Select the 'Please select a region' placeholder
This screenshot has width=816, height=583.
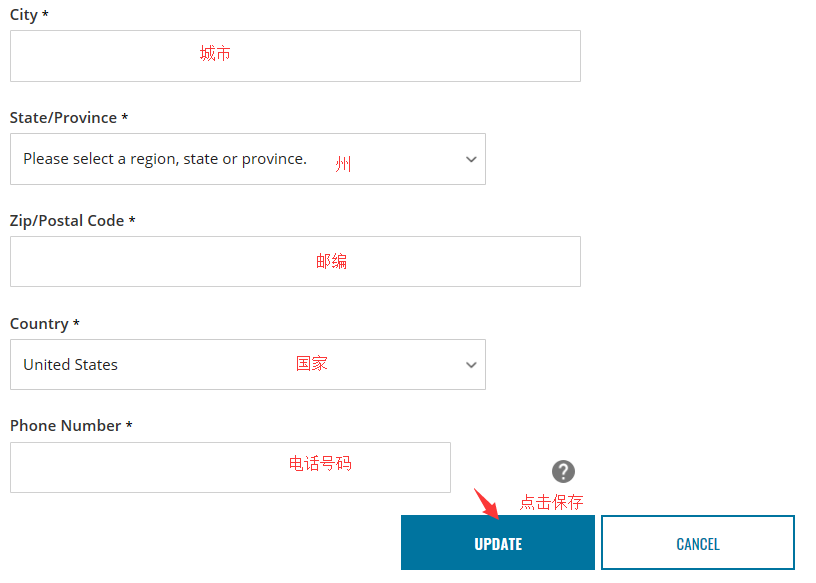coord(165,159)
